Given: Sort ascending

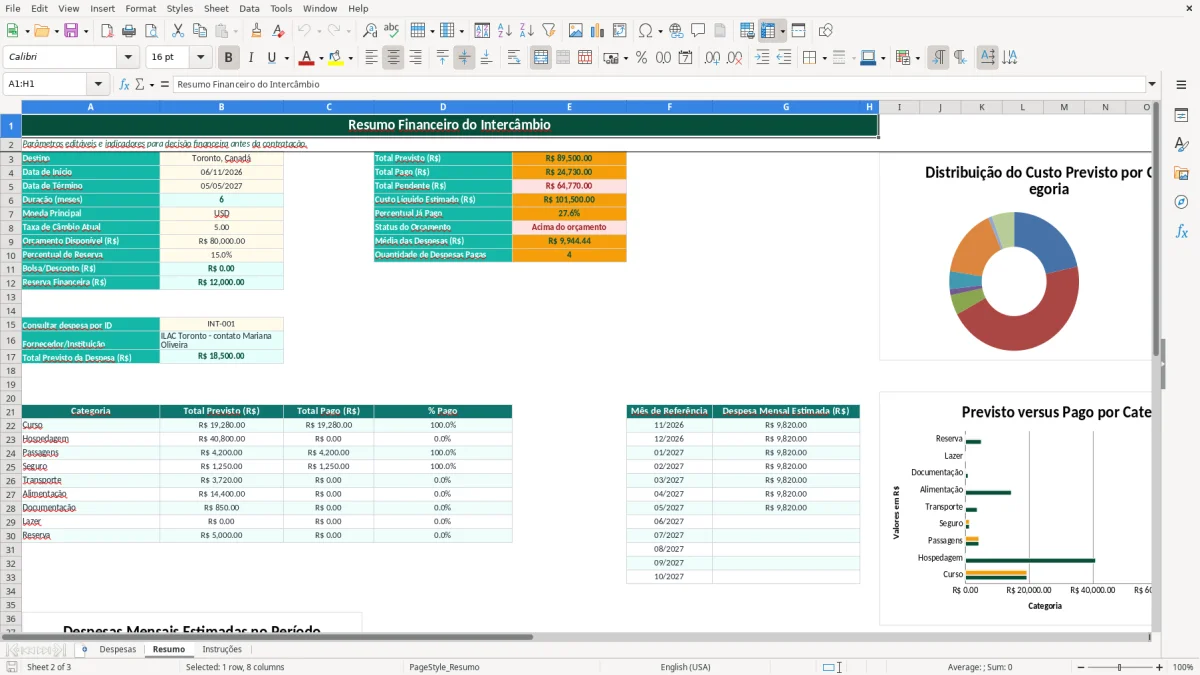Looking at the screenshot, I should [504, 31].
